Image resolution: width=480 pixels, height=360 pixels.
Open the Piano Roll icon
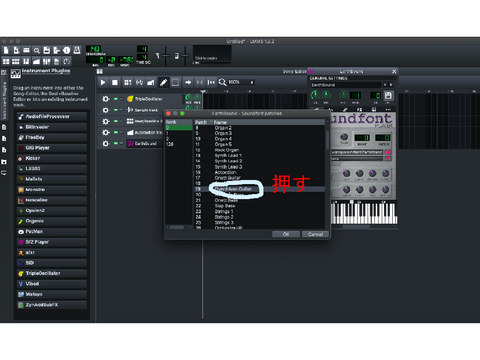coord(26,61)
